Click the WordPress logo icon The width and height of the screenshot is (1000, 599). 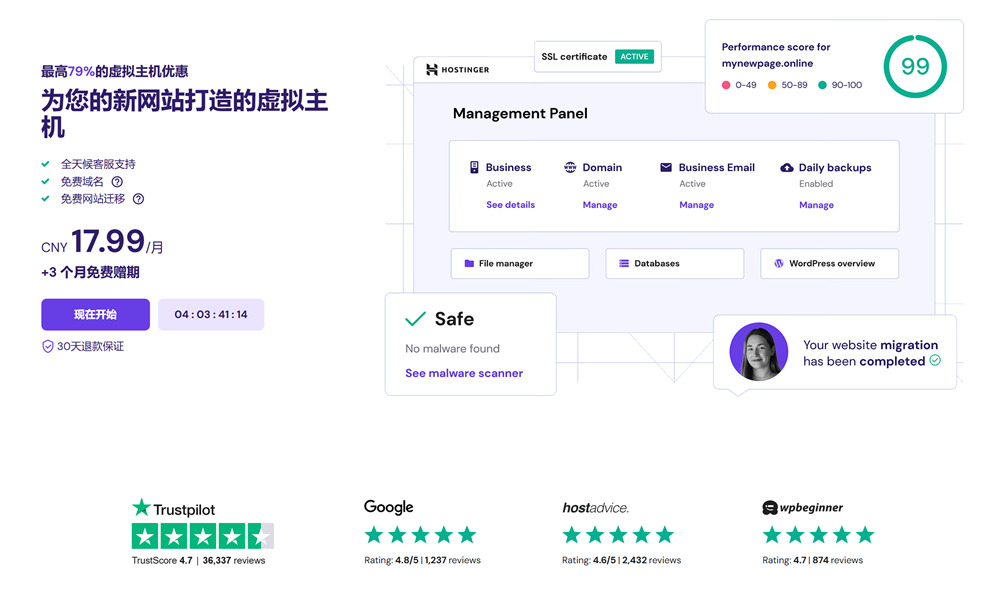779,263
